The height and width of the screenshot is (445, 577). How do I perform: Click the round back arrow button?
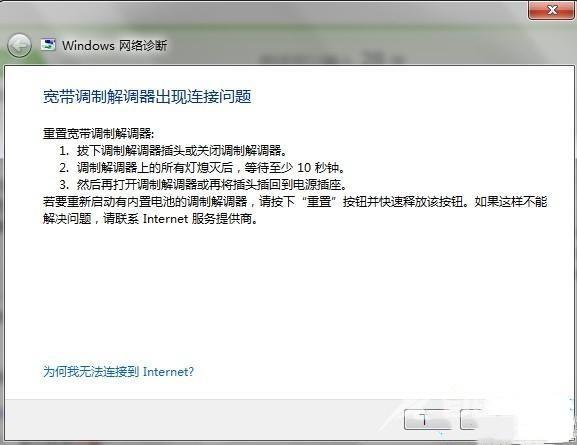[19, 46]
